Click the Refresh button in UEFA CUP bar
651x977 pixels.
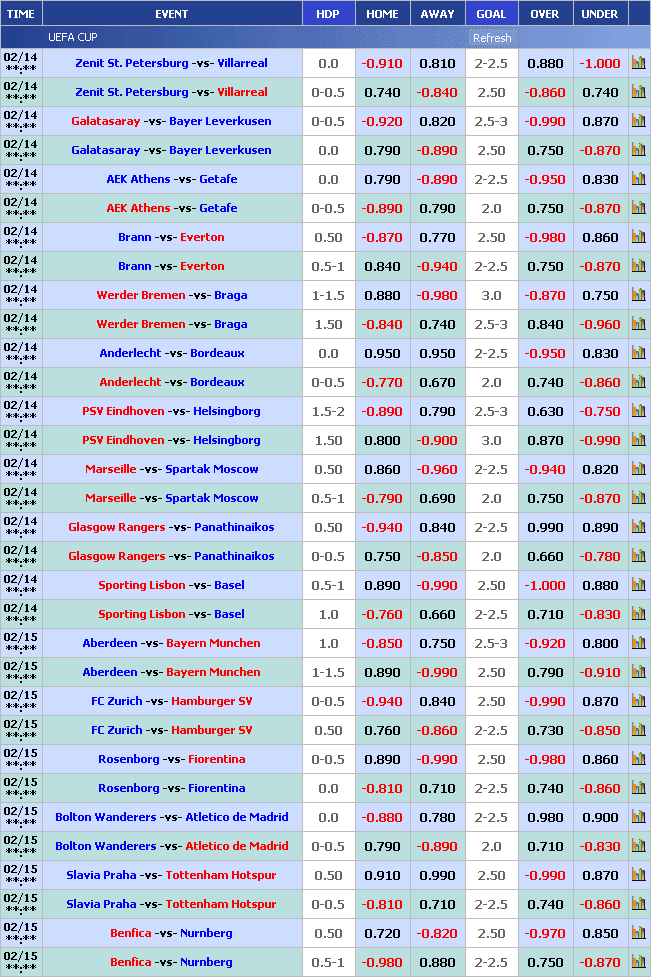[492, 38]
